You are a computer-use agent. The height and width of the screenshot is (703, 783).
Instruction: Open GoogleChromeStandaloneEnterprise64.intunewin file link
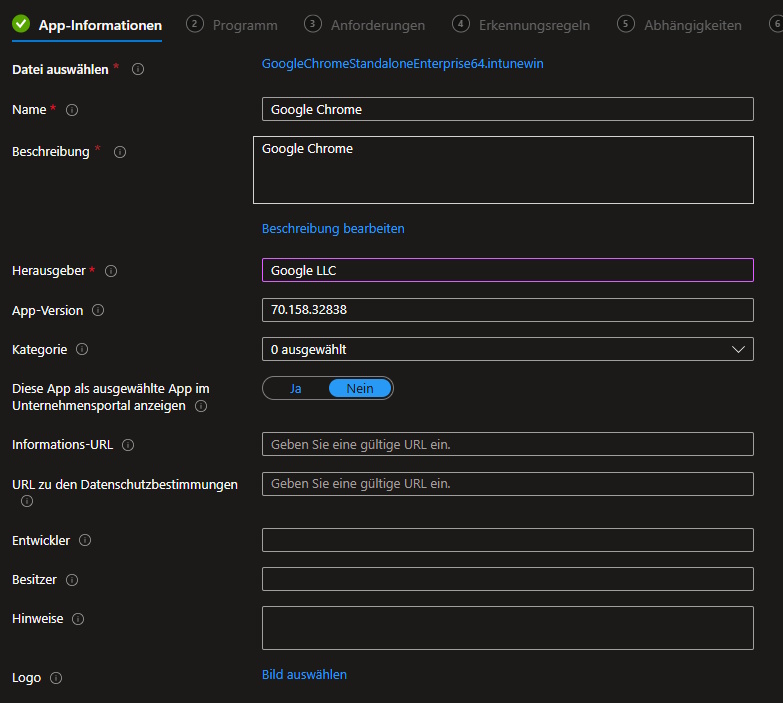pyautogui.click(x=402, y=64)
